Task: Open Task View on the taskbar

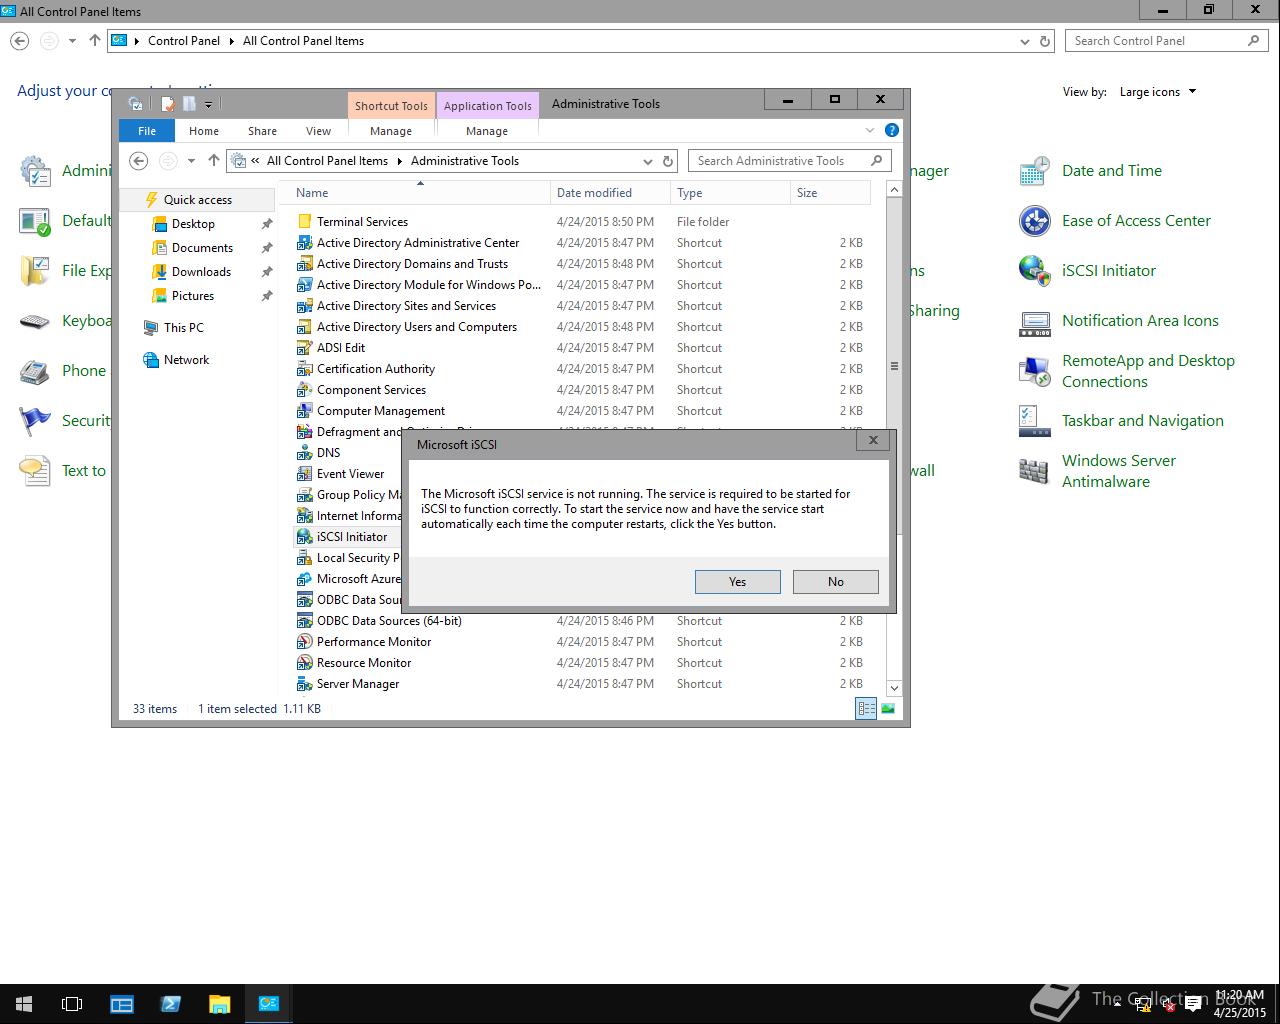Action: 72,1004
